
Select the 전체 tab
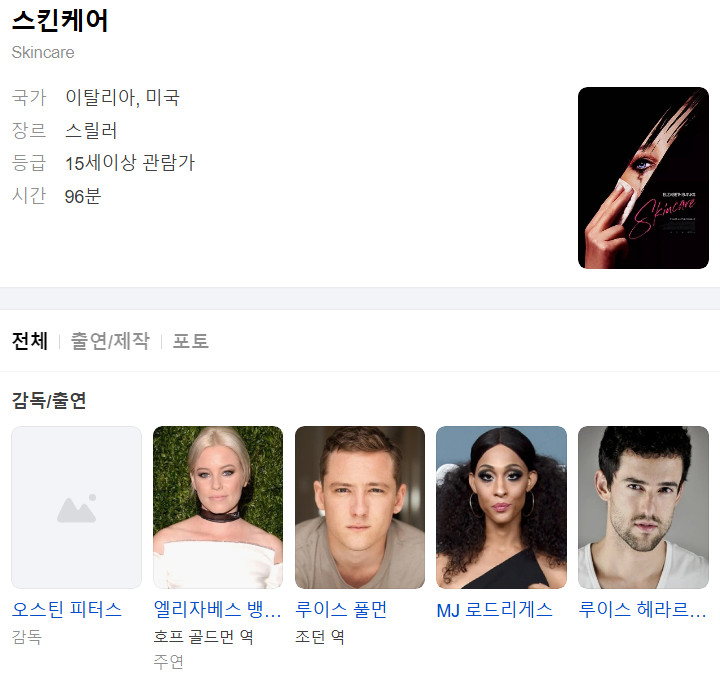30,341
